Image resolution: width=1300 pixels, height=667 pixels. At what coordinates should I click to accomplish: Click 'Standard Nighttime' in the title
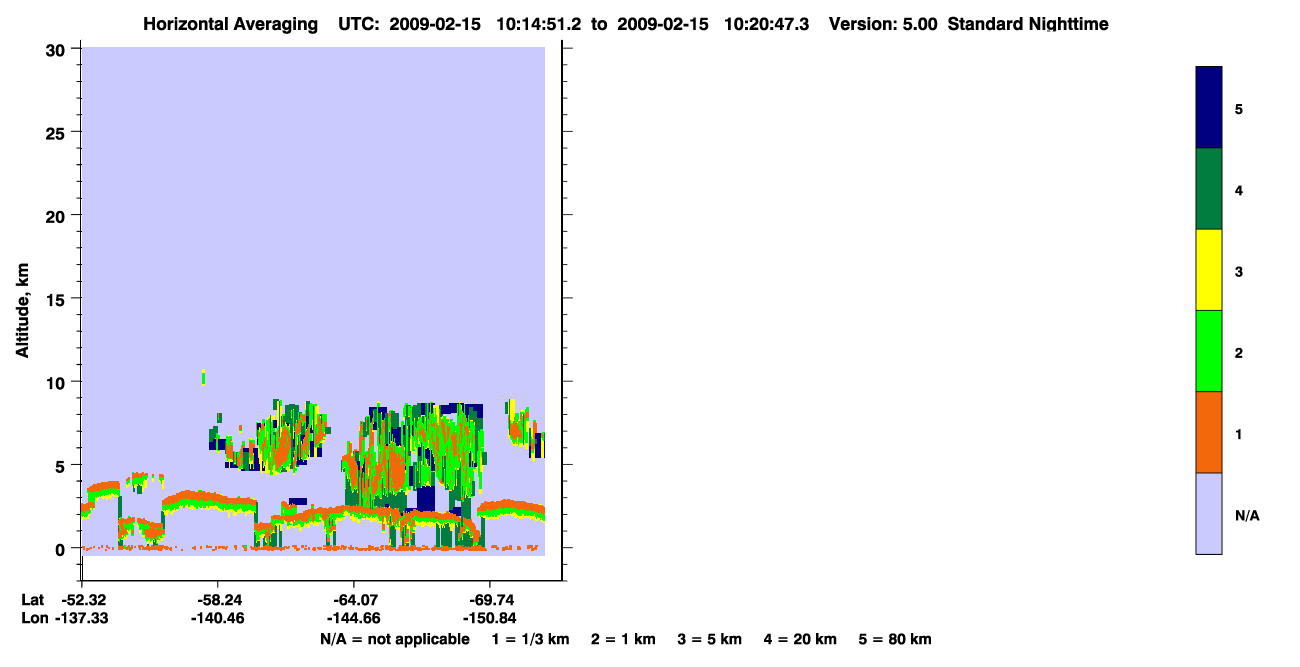coord(1028,24)
